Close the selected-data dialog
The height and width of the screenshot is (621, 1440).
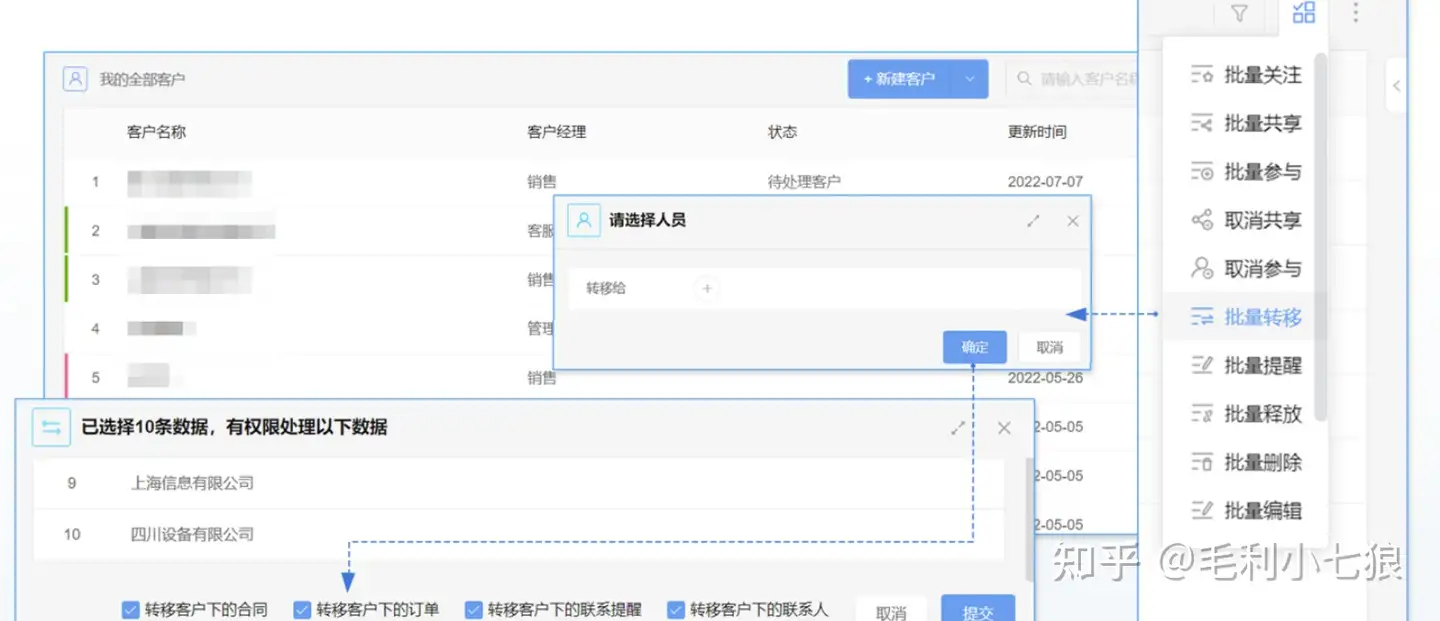[x=1004, y=428]
